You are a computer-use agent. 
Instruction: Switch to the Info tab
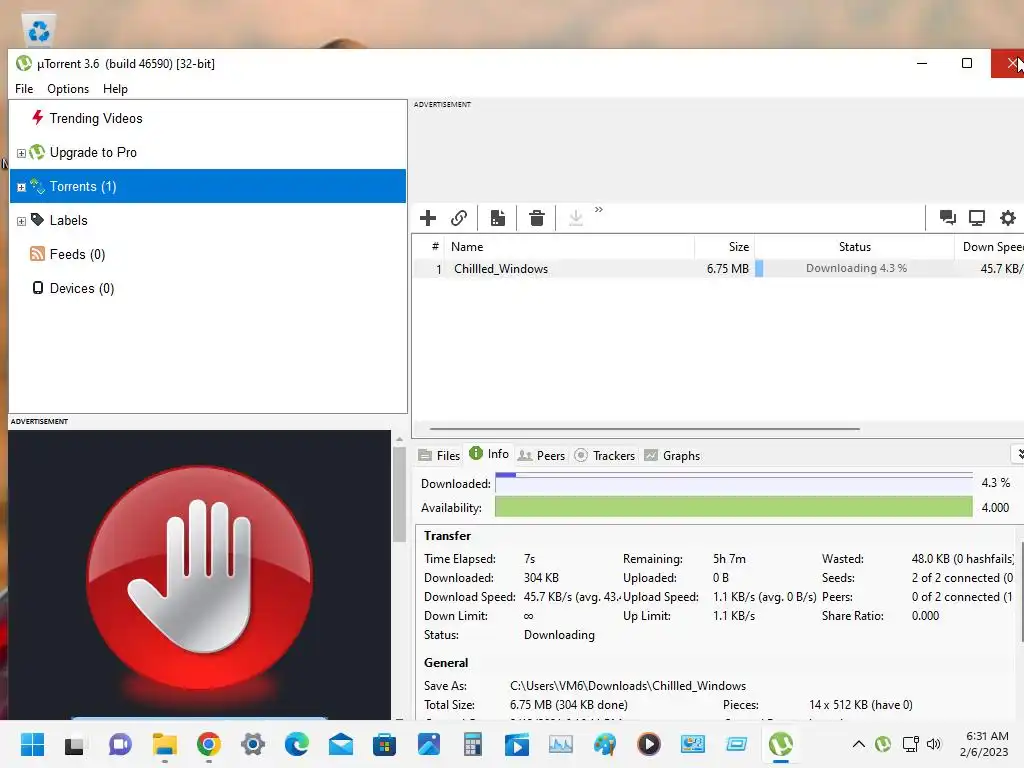489,454
